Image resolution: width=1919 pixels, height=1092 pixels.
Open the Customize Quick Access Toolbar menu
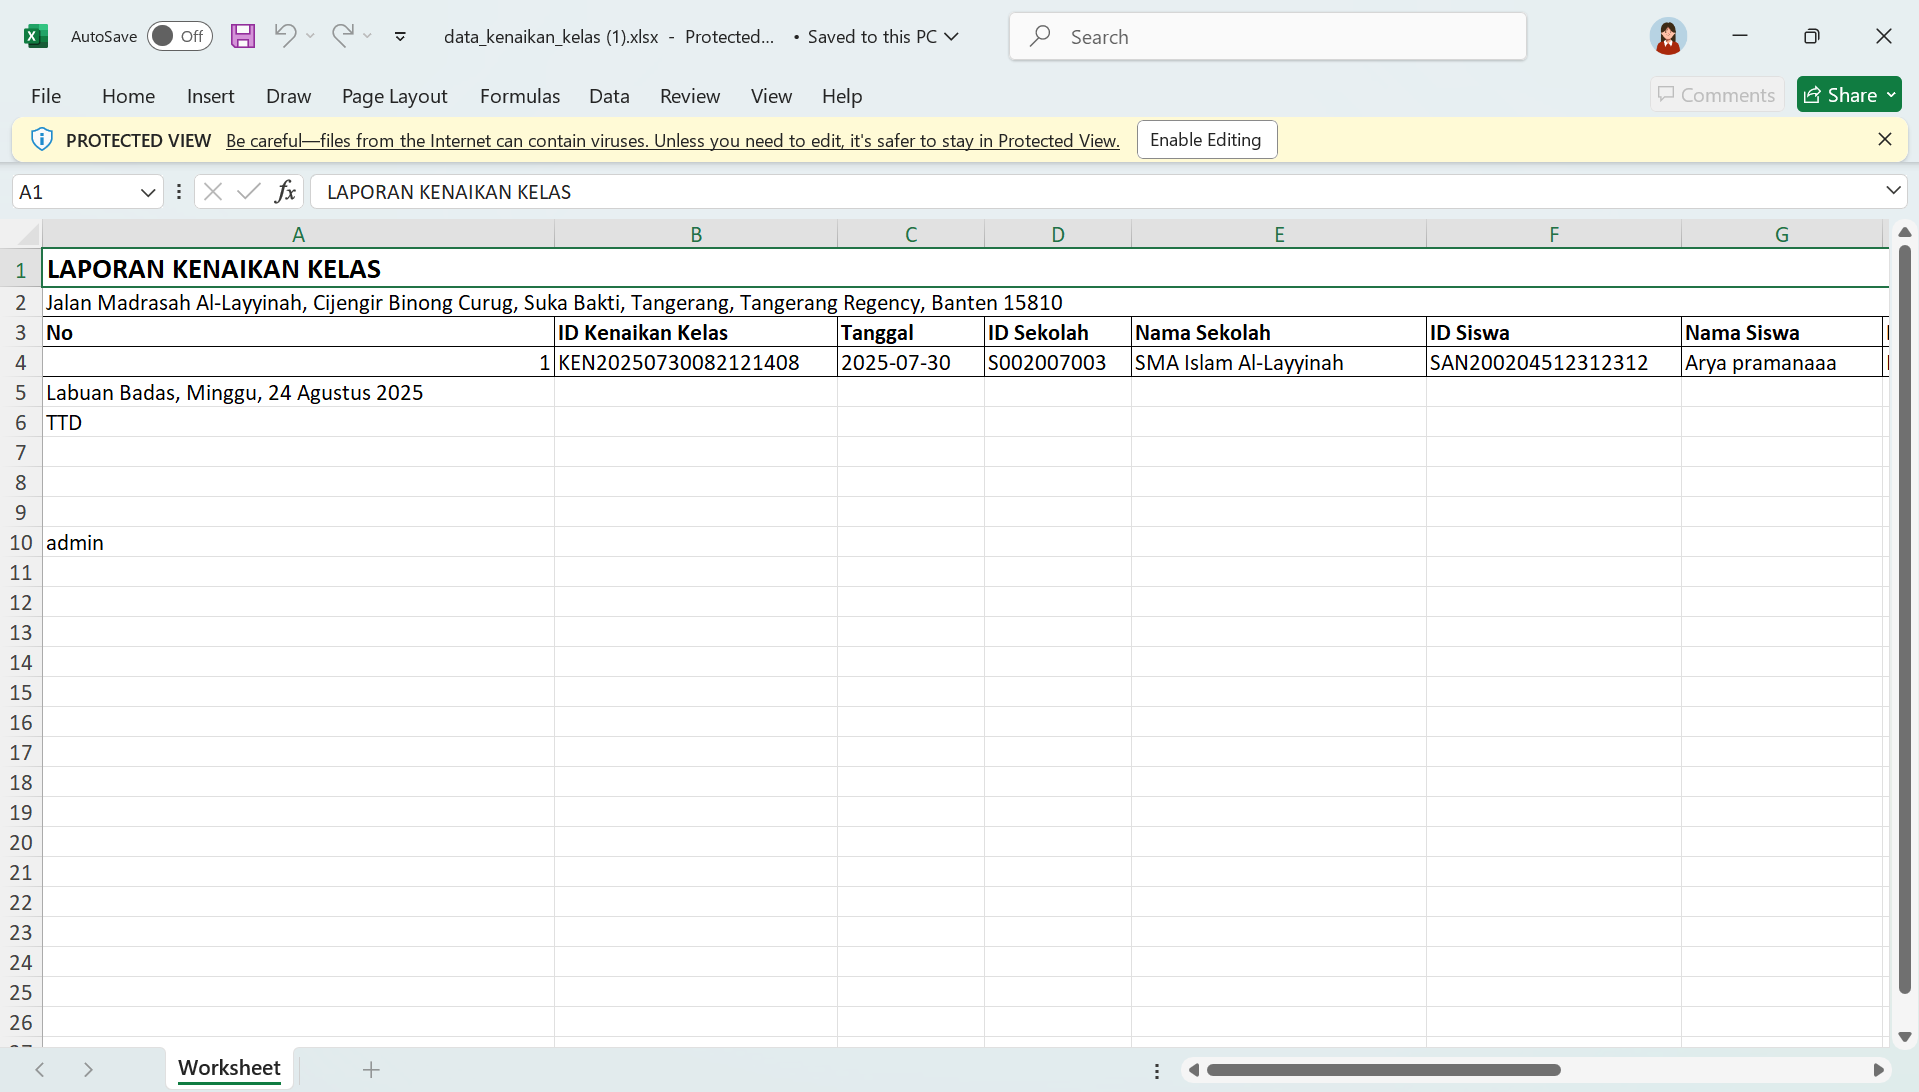point(400,36)
